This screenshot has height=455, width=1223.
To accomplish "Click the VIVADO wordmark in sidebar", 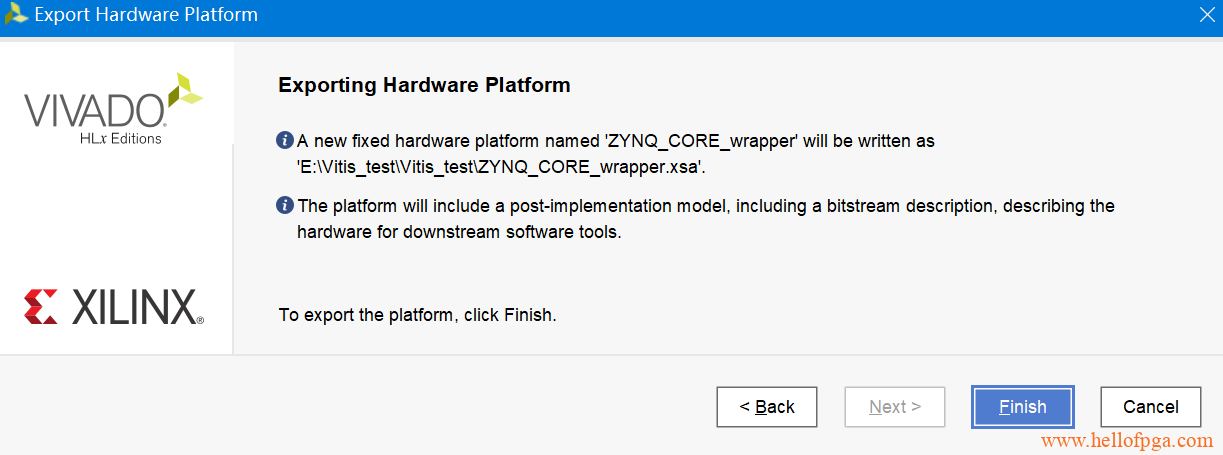I will click(x=95, y=110).
